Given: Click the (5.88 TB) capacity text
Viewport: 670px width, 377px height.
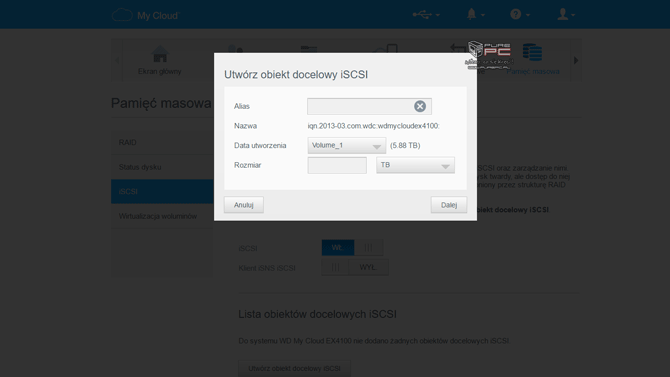Looking at the screenshot, I should coord(405,145).
